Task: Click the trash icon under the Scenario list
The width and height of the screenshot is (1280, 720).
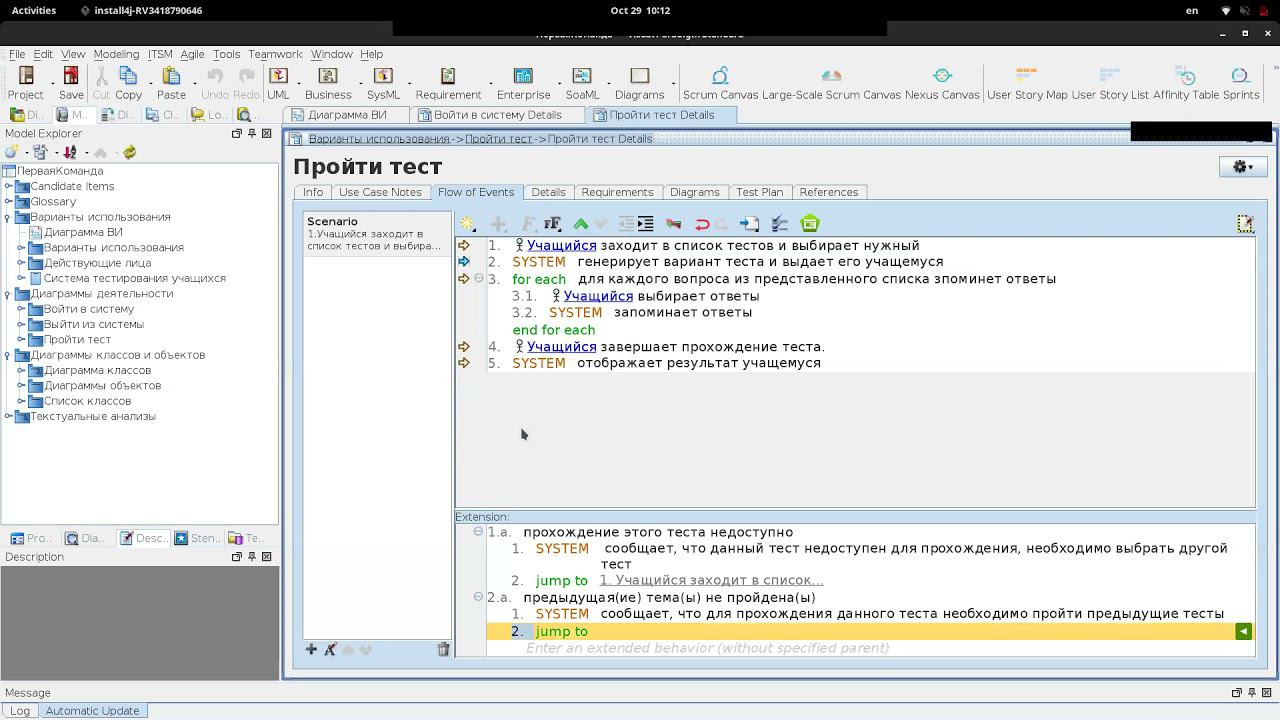Action: (x=443, y=649)
